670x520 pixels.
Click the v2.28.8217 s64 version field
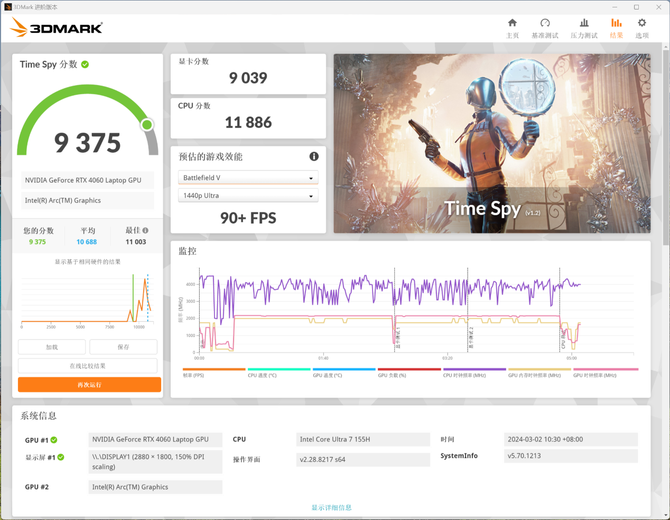(363, 459)
